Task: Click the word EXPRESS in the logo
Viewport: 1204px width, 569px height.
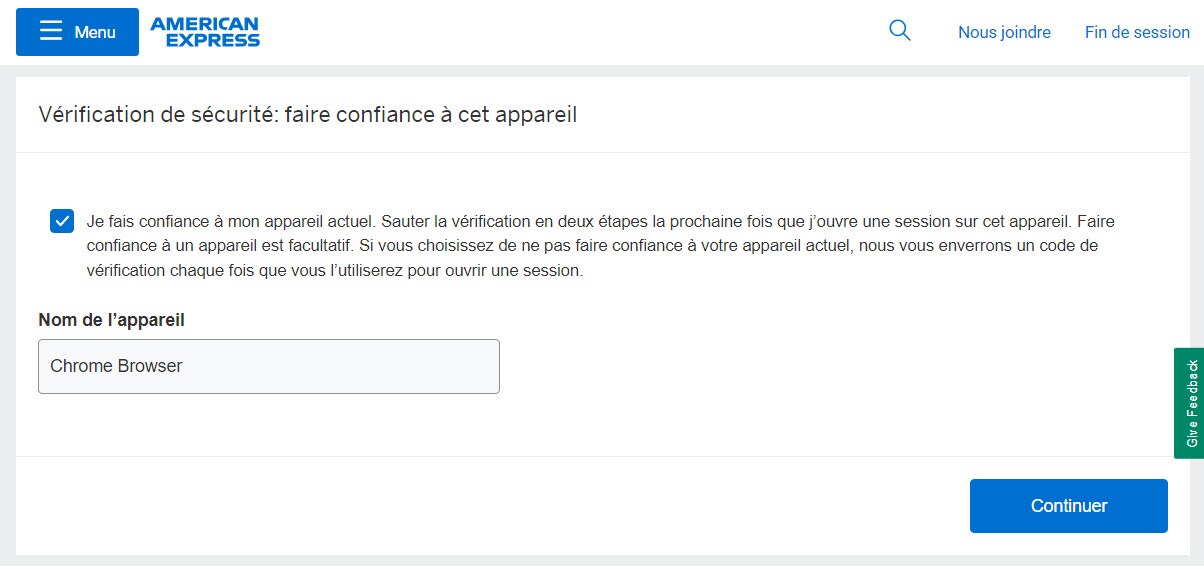Action: click(x=212, y=40)
